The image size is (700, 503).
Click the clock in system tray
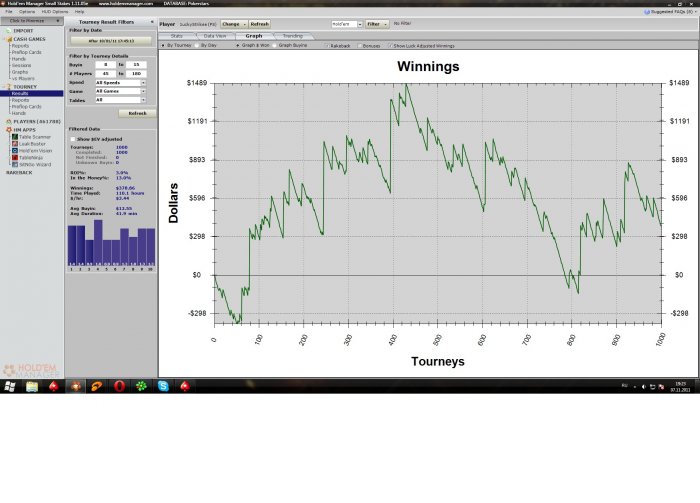click(680, 387)
